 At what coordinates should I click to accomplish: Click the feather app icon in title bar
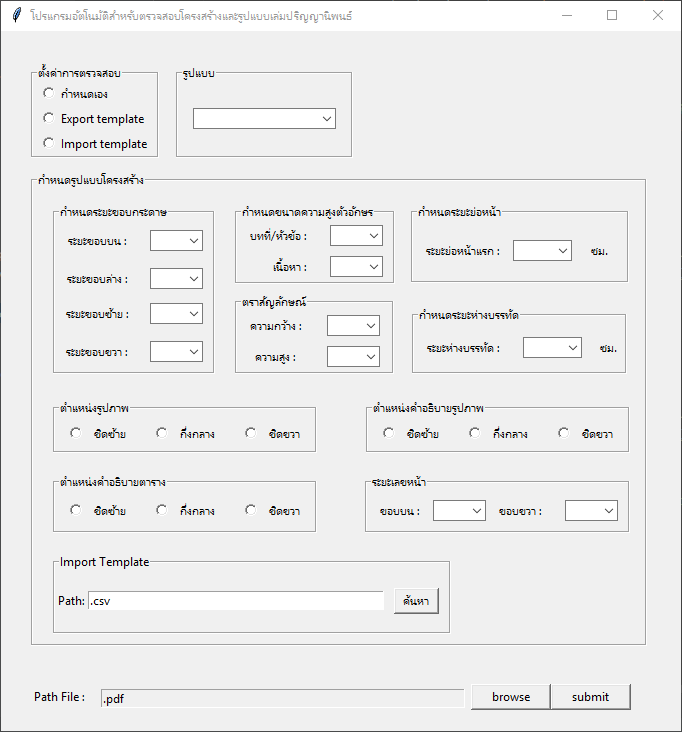[x=17, y=15]
